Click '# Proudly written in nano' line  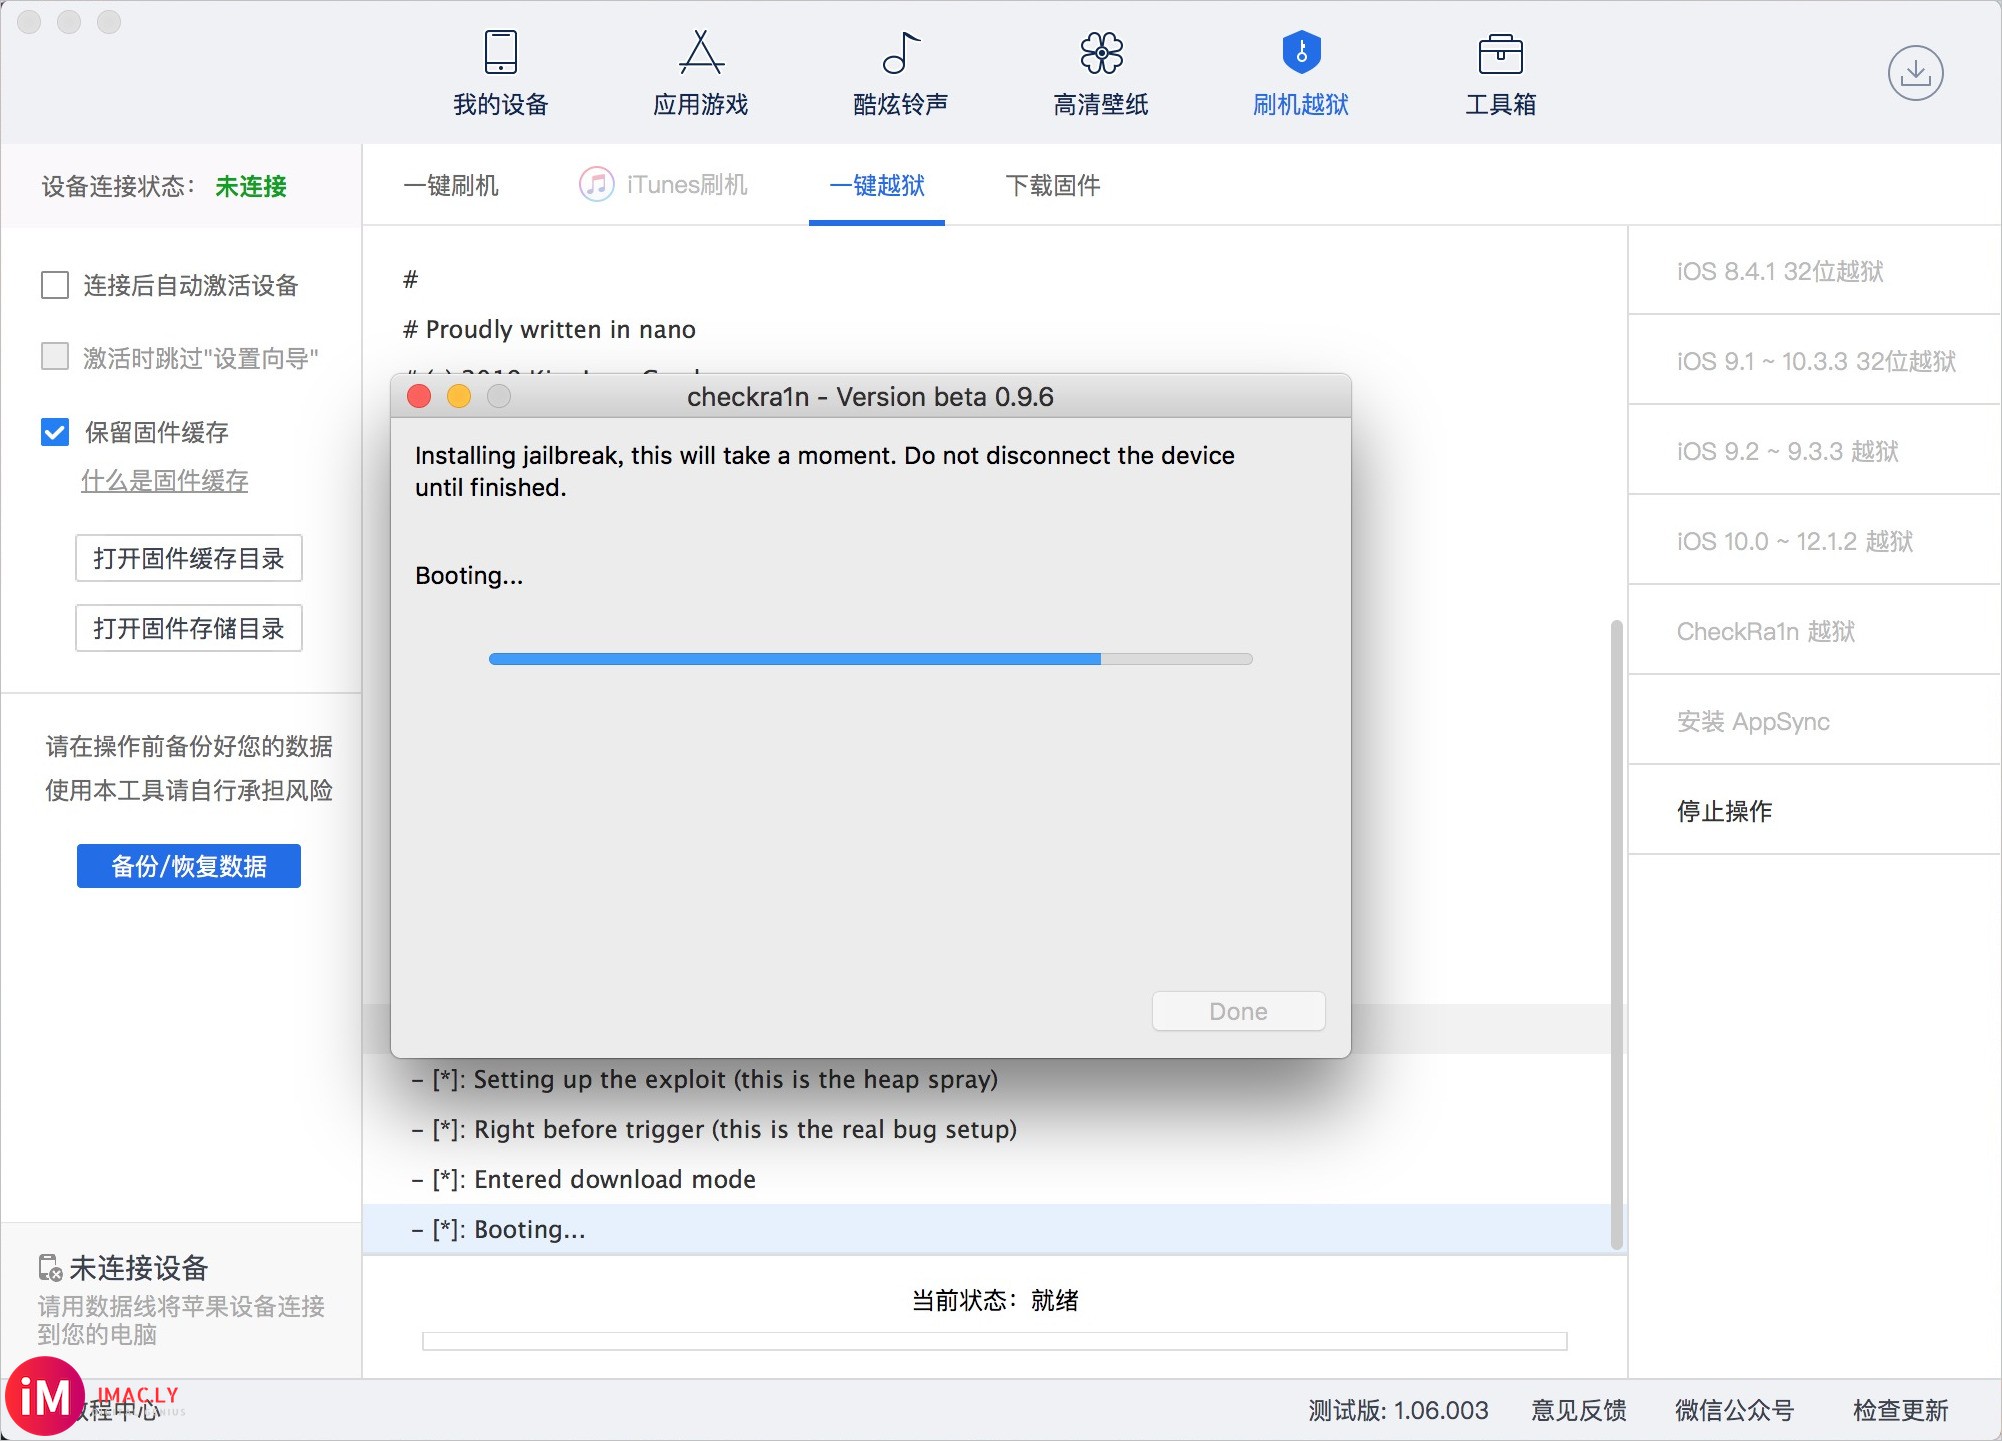(x=549, y=329)
